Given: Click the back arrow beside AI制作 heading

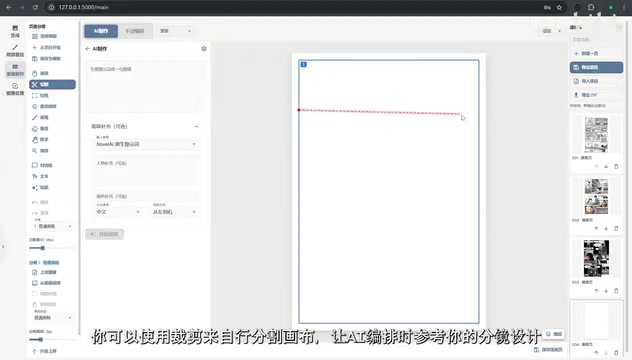Looking at the screenshot, I should [x=87, y=49].
